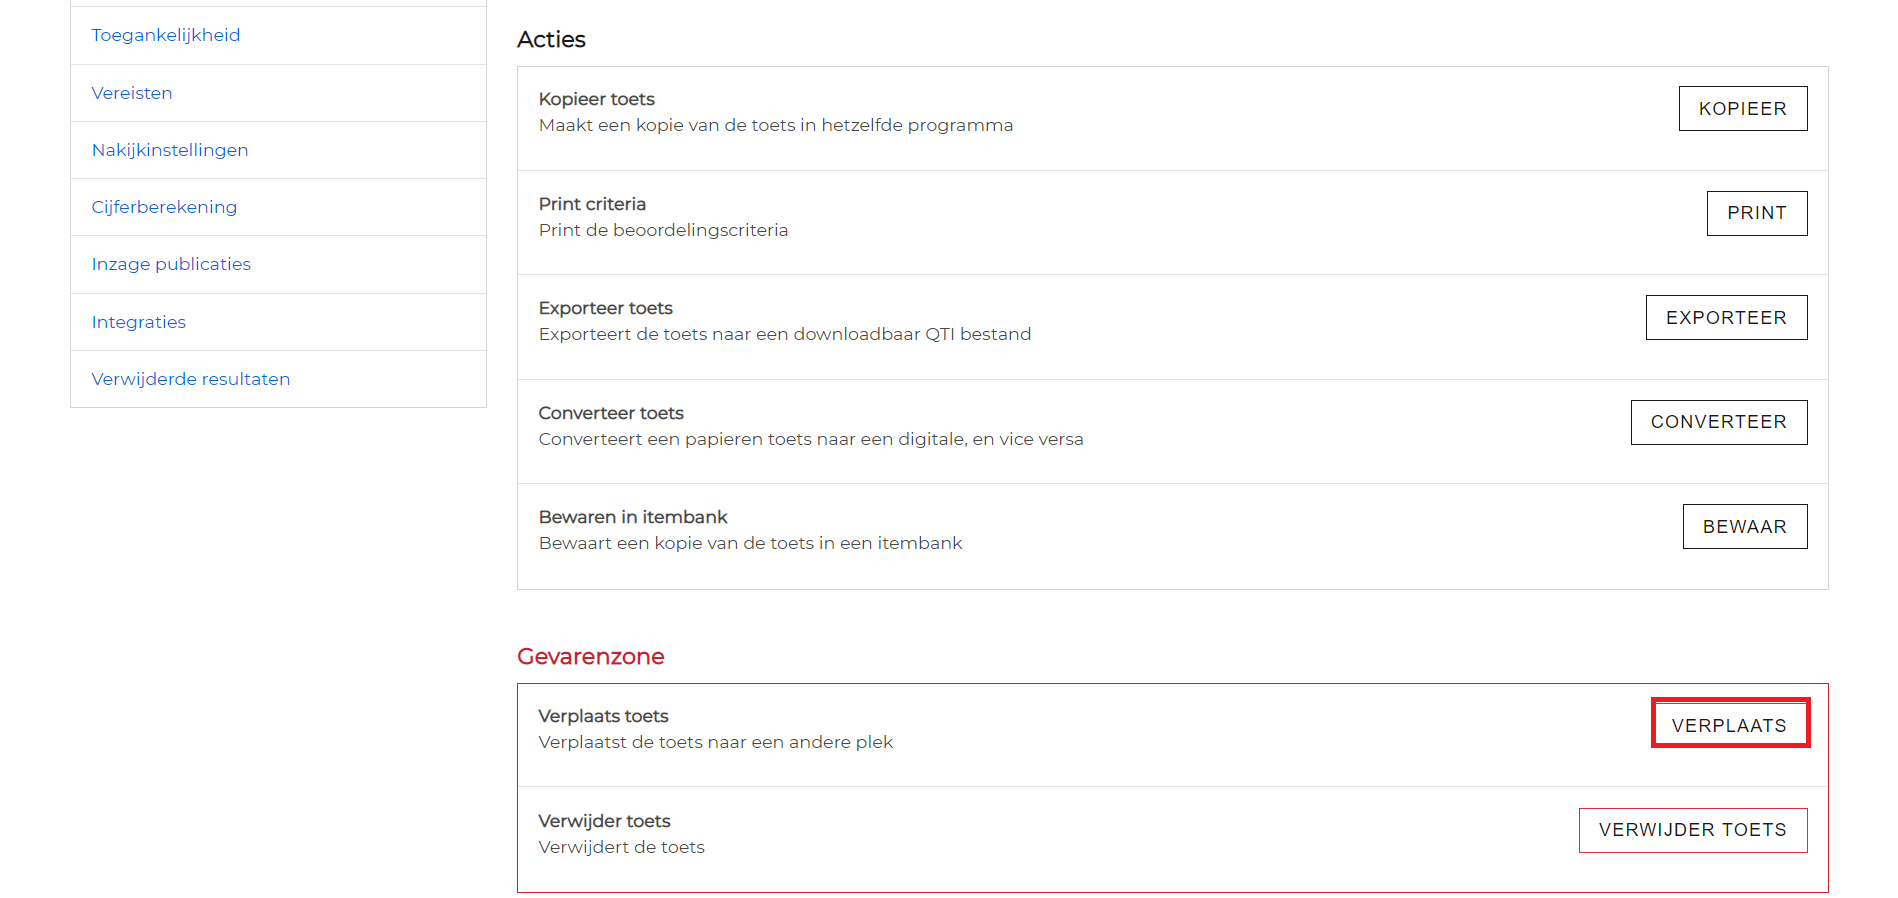Click VERWIJDER TOETS button

click(1692, 830)
